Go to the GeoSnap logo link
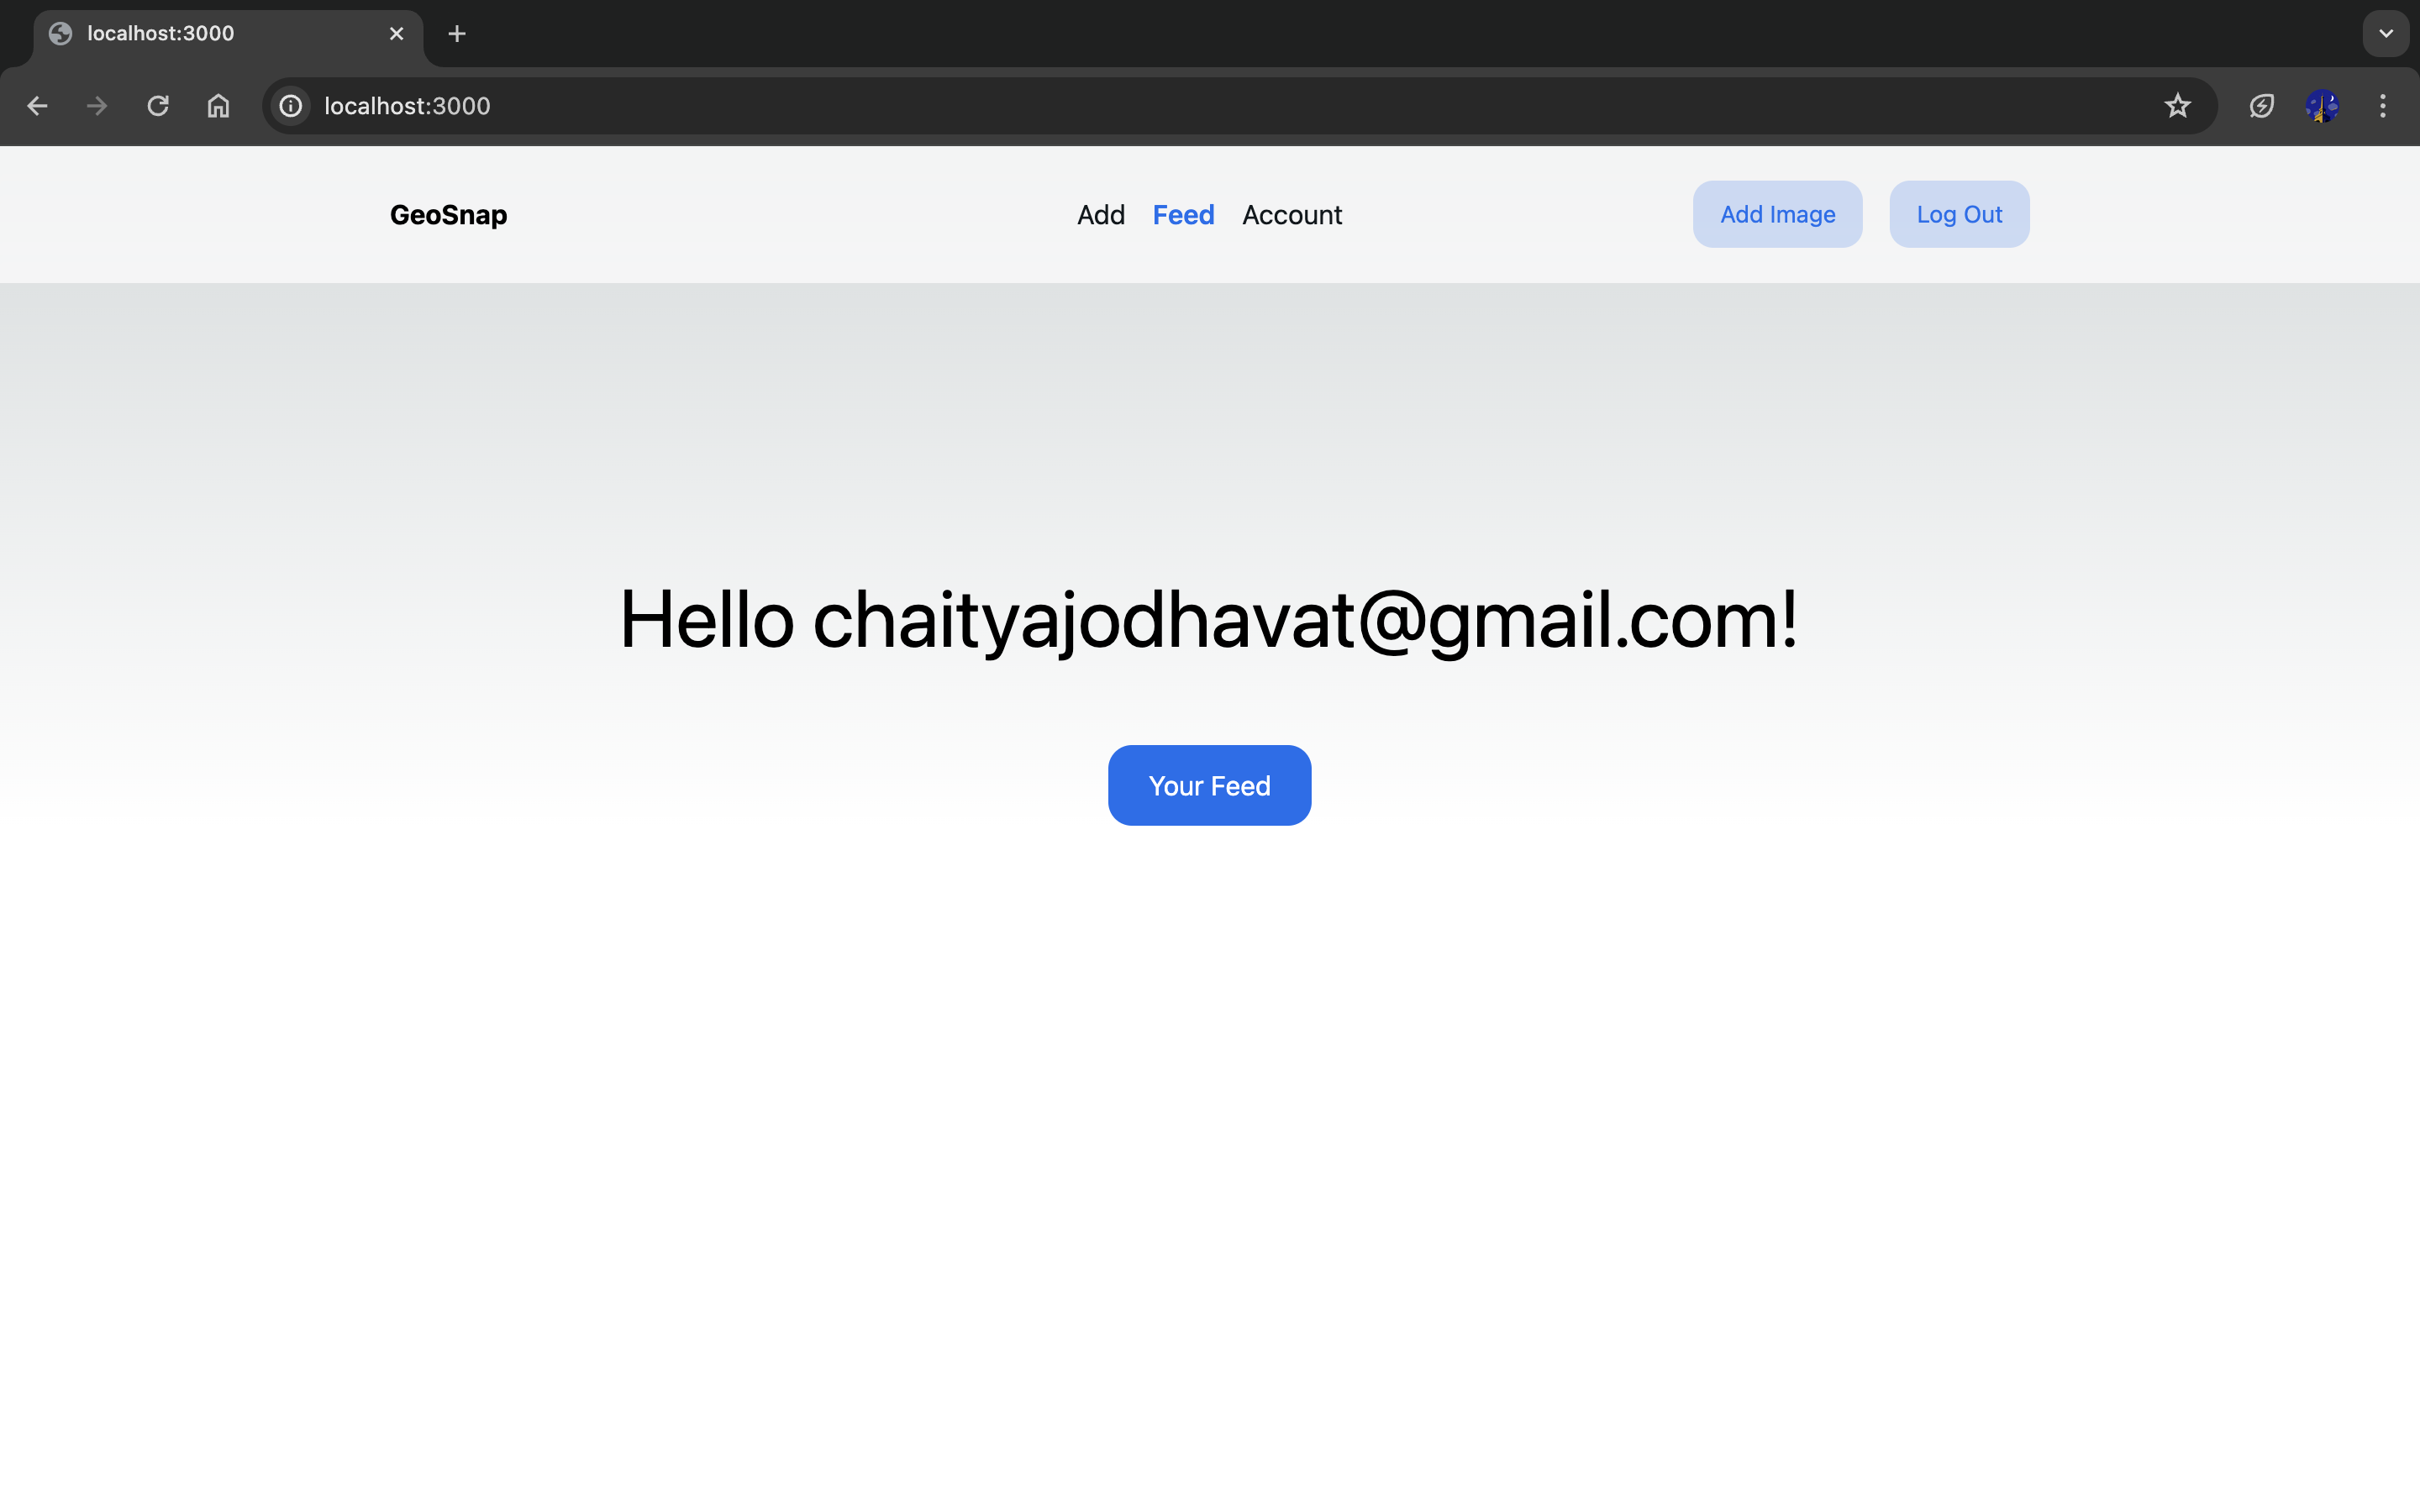 coord(448,215)
